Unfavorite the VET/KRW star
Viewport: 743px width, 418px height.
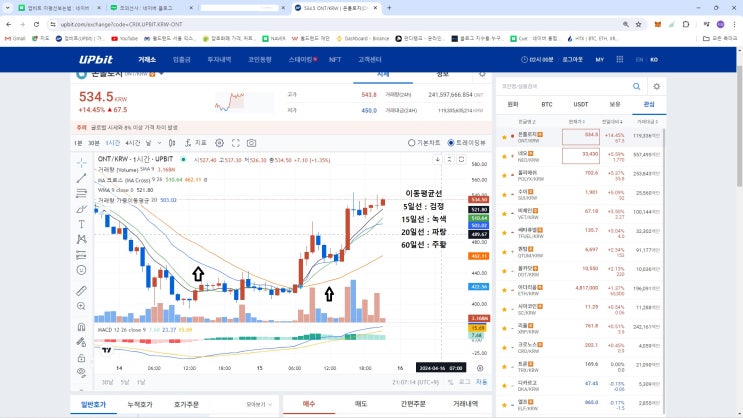[x=504, y=214]
